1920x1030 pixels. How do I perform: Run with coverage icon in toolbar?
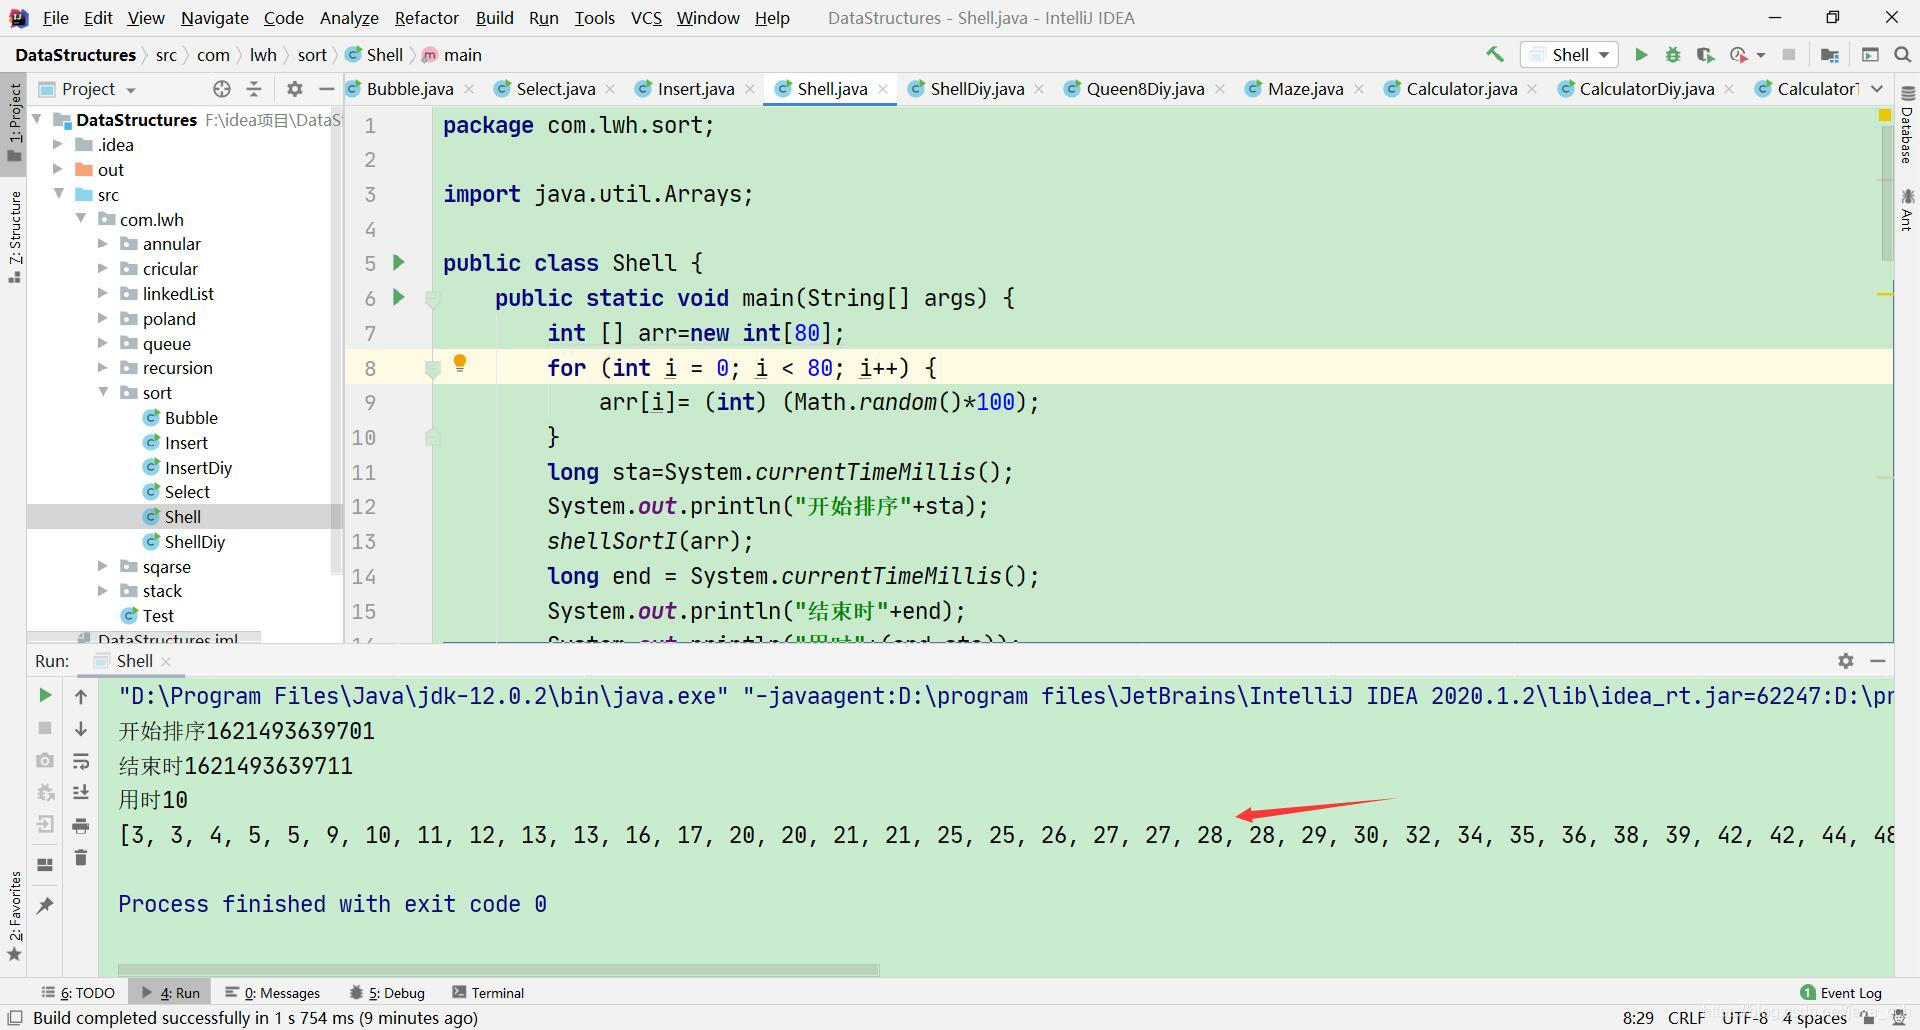pos(1706,55)
